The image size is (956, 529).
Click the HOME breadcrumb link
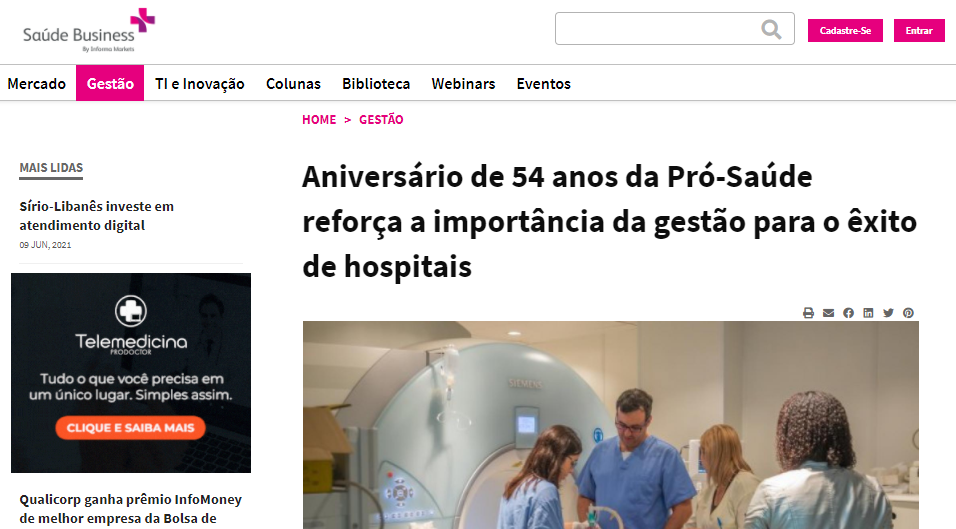[319, 119]
